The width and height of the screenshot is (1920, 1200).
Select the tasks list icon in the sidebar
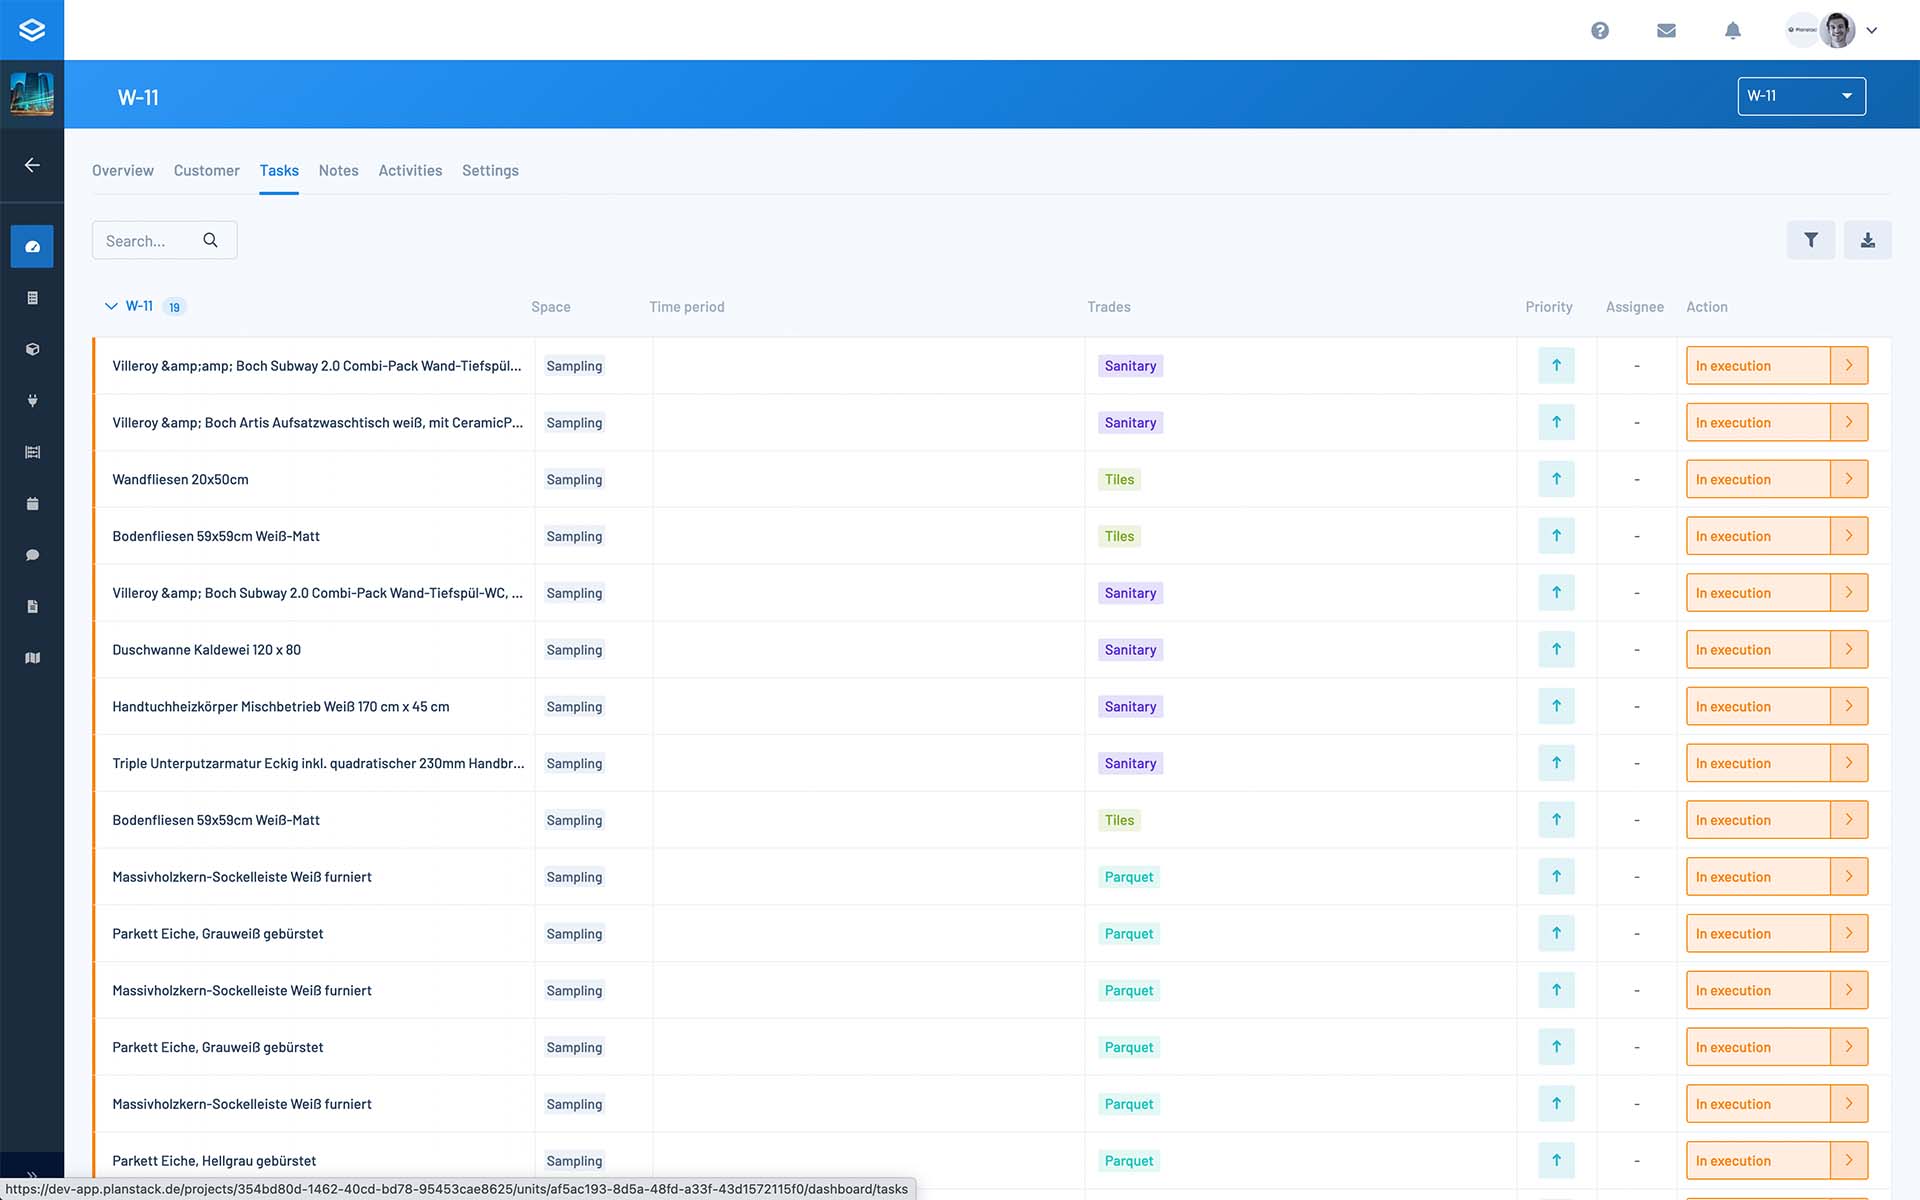tap(32, 297)
